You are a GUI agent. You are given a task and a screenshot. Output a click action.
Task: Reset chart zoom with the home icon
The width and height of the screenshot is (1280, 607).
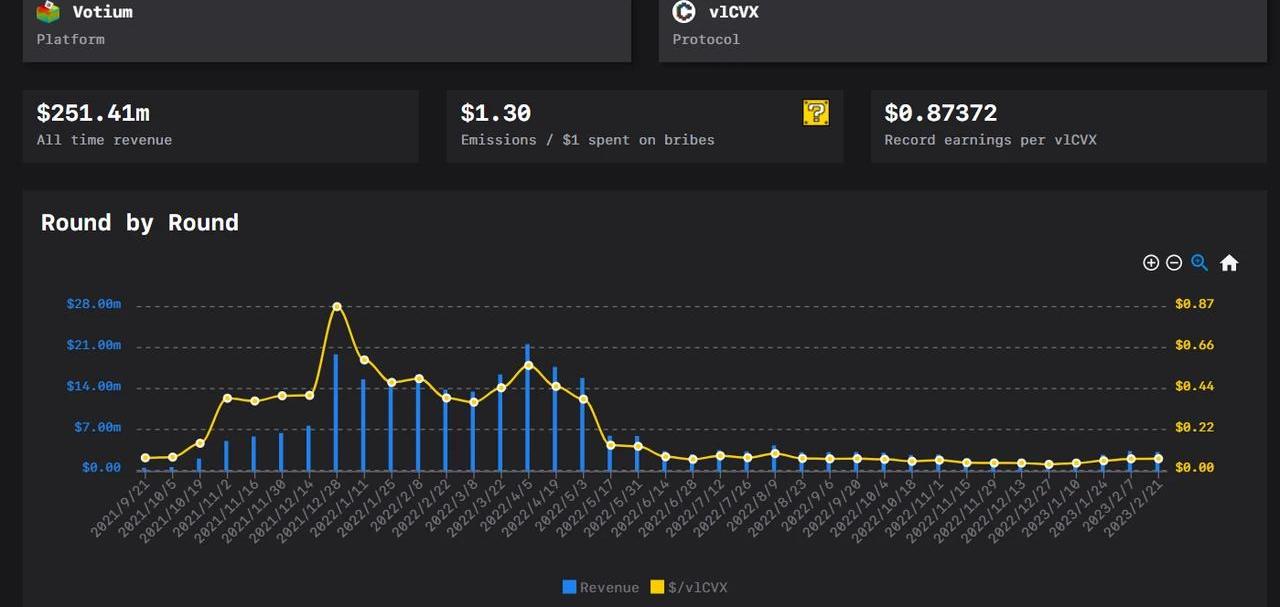(x=1229, y=263)
